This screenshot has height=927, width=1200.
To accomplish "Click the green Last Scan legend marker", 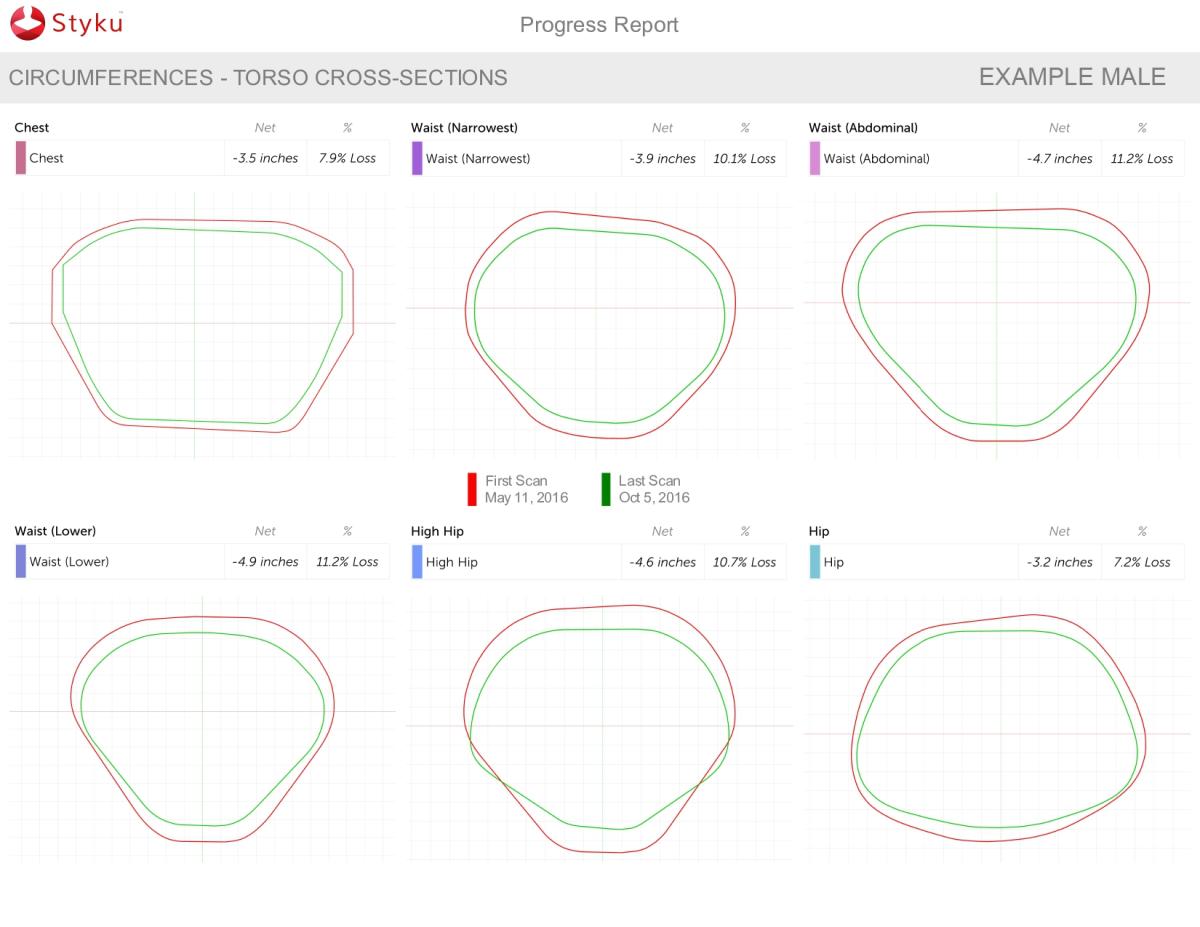I will 605,489.
